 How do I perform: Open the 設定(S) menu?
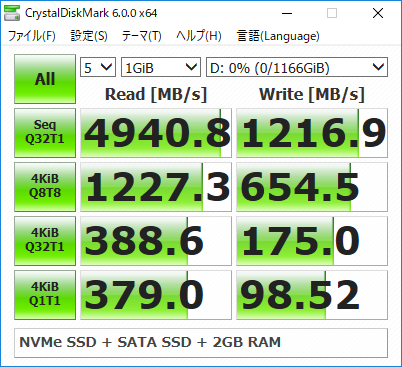click(89, 36)
